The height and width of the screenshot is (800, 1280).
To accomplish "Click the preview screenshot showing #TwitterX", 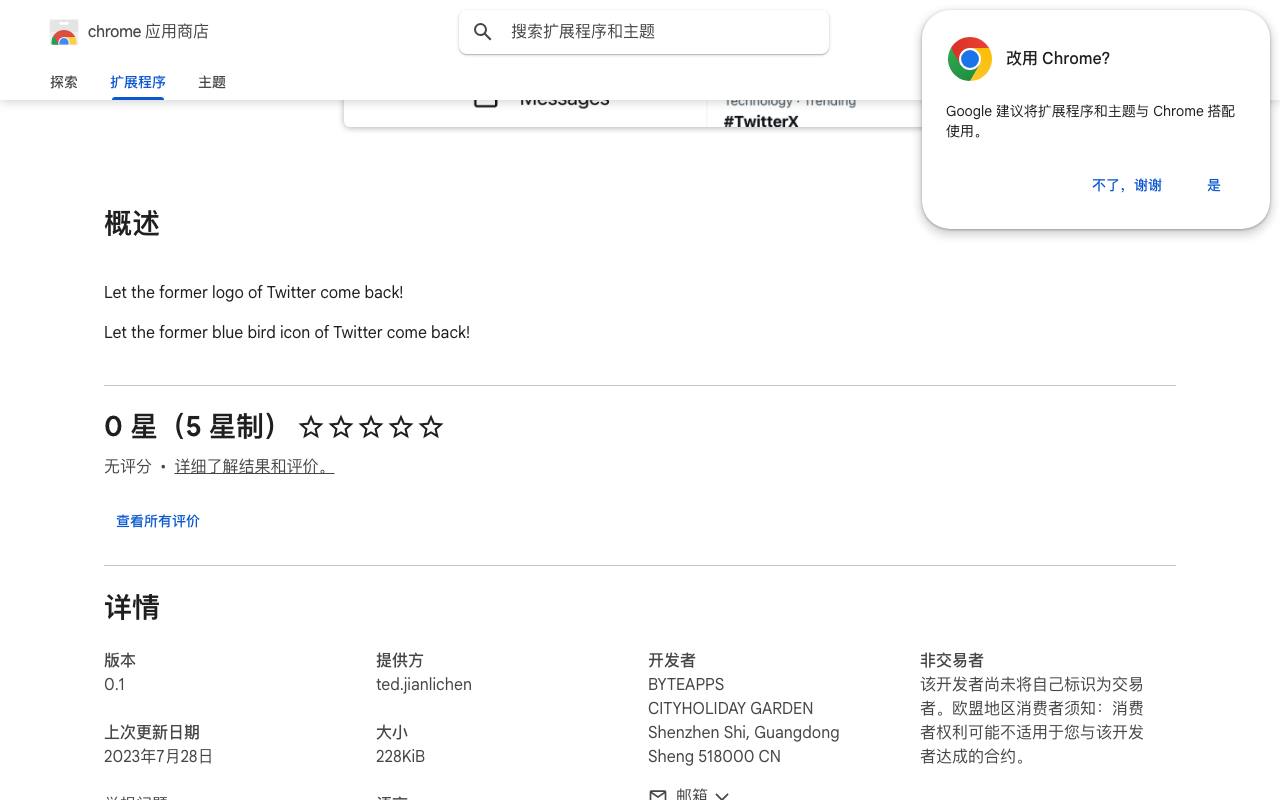I will (x=633, y=113).
